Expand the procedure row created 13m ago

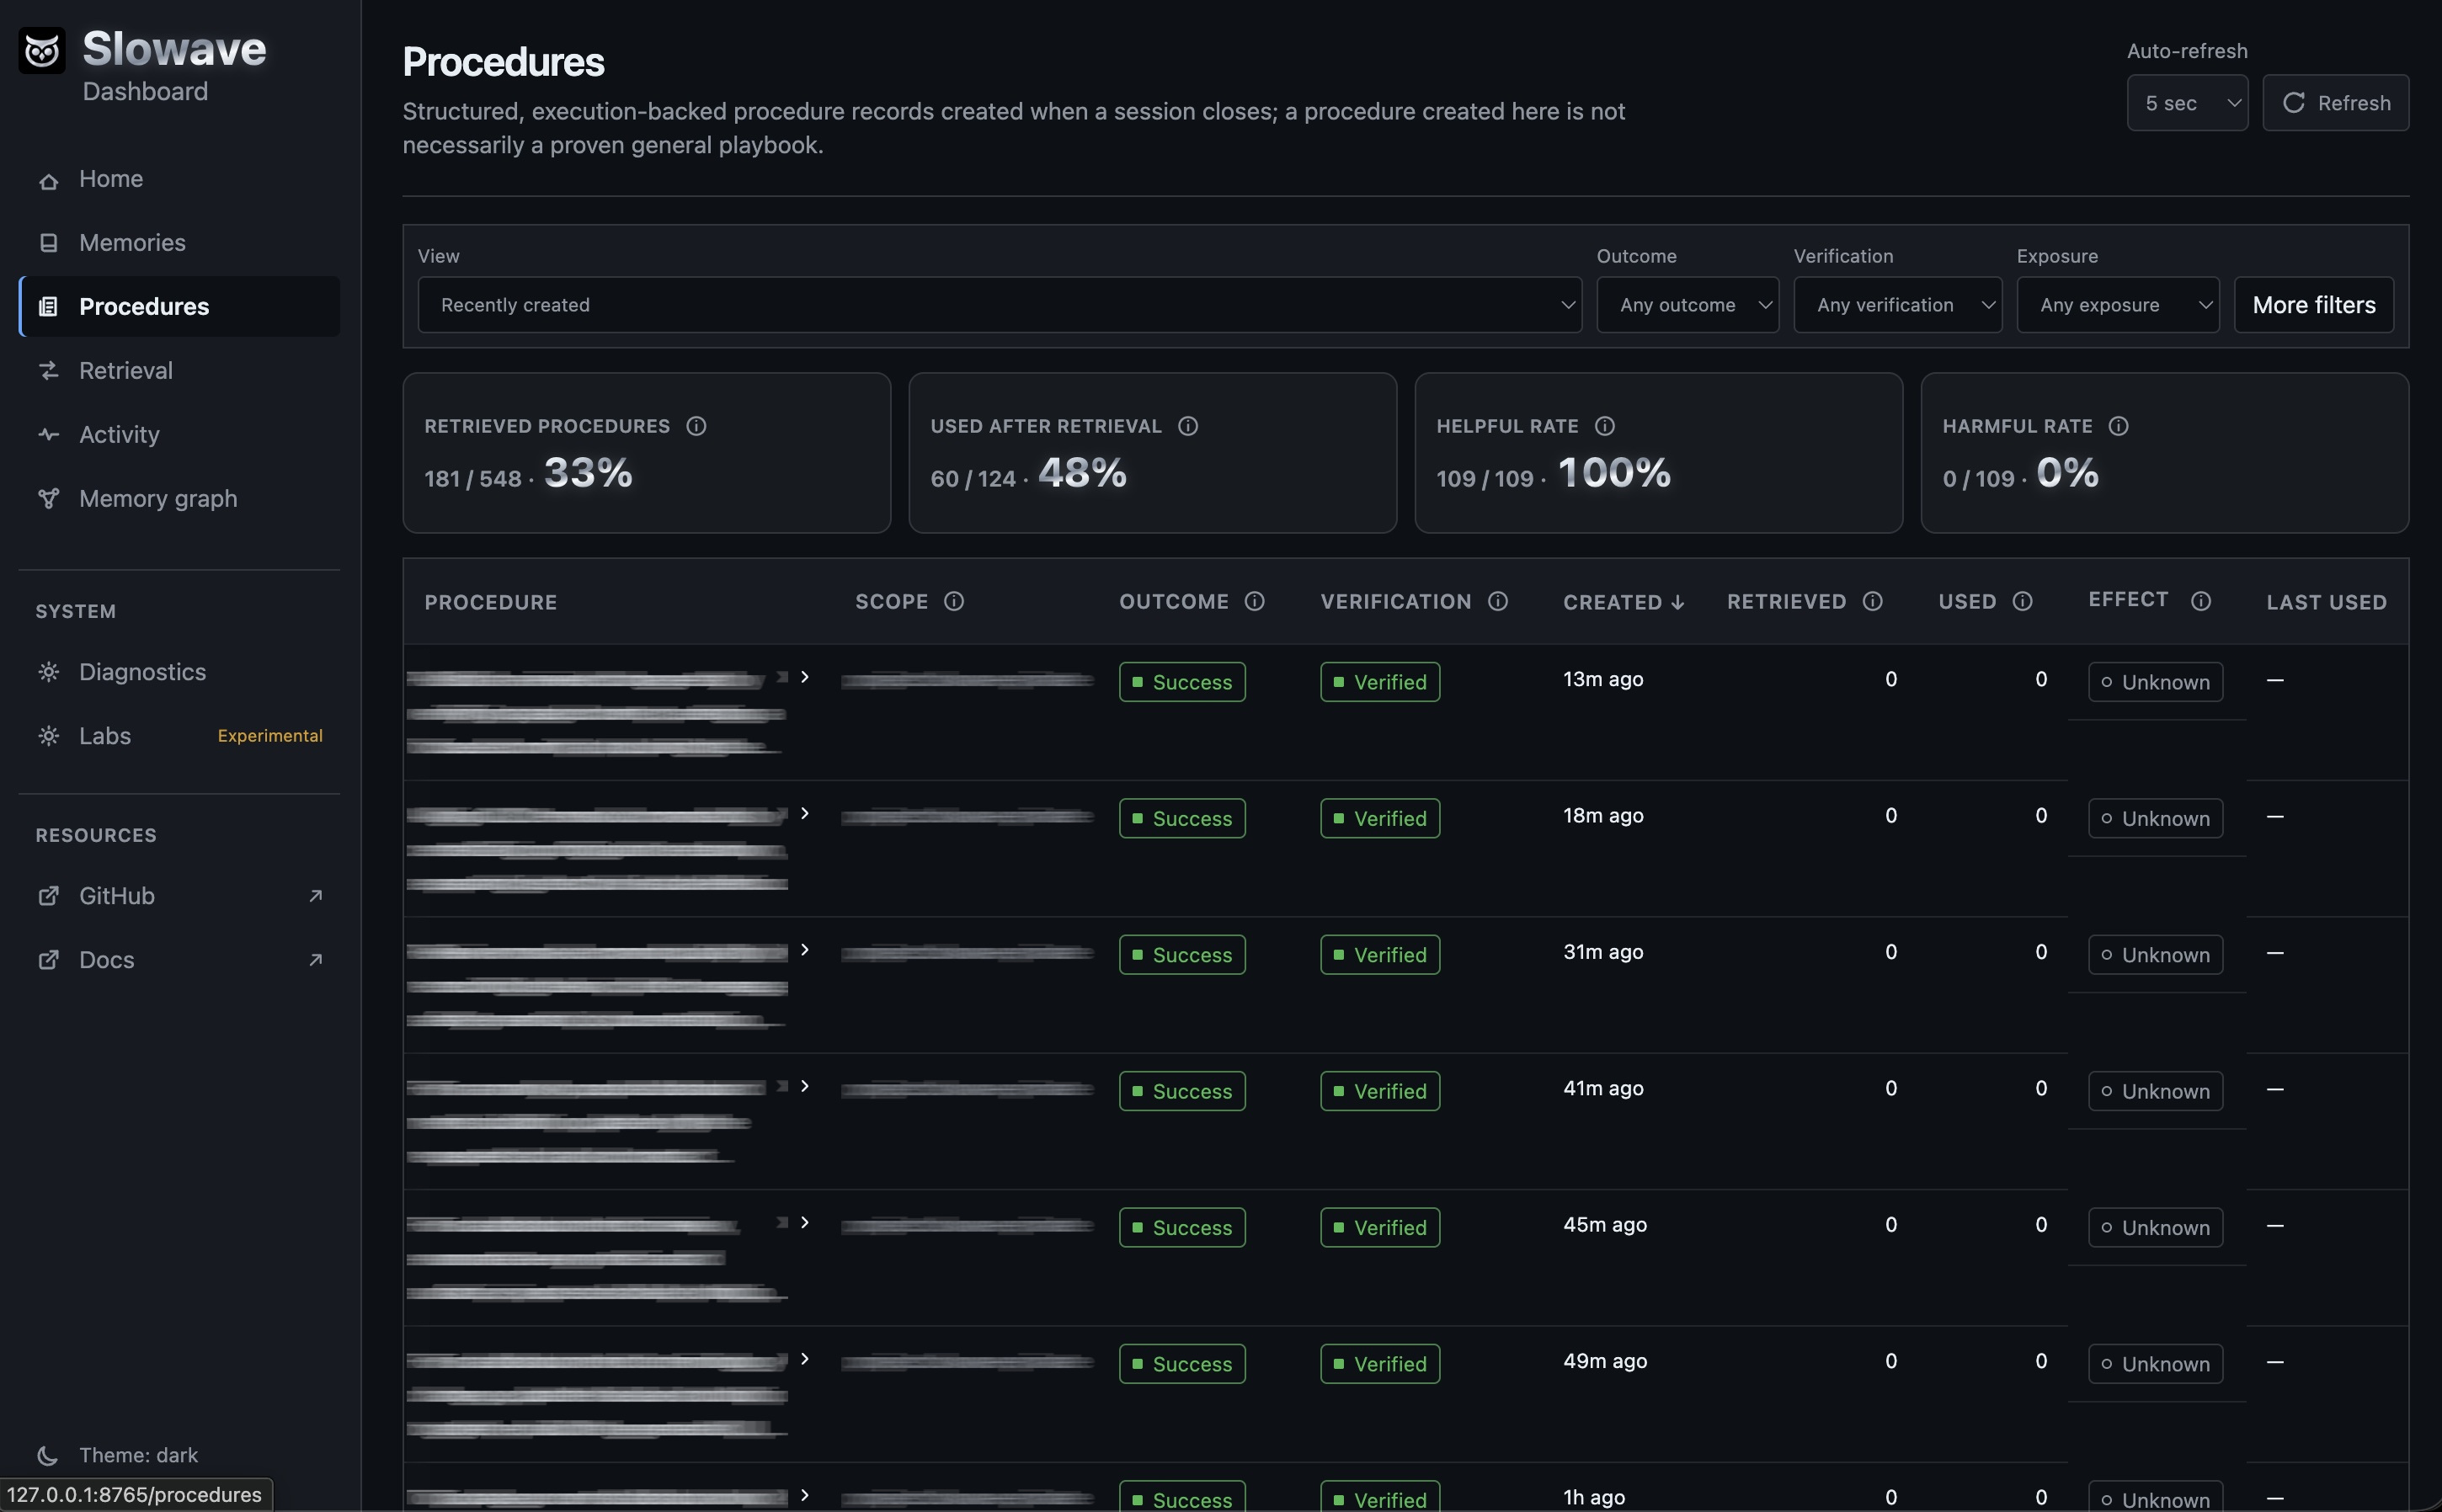(x=804, y=677)
